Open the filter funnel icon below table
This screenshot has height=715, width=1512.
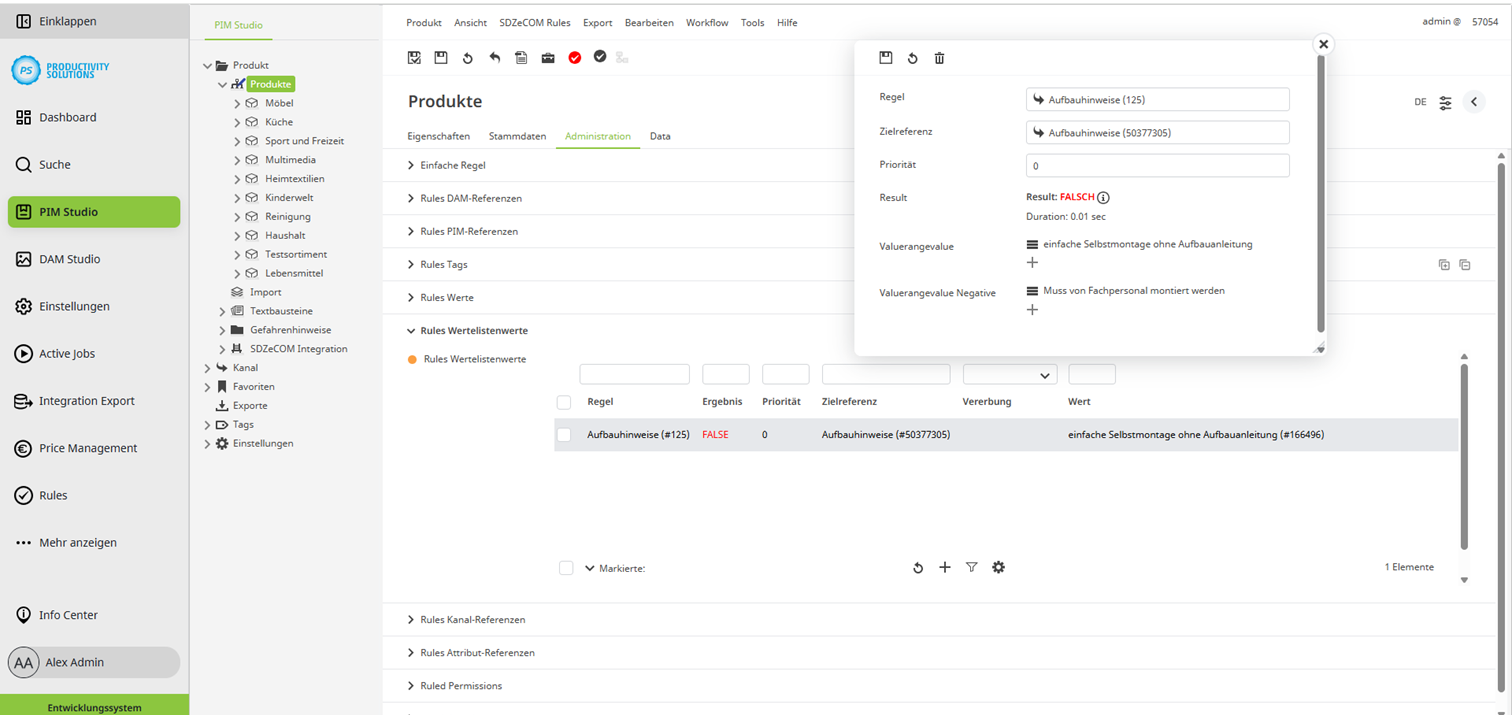[x=971, y=568]
